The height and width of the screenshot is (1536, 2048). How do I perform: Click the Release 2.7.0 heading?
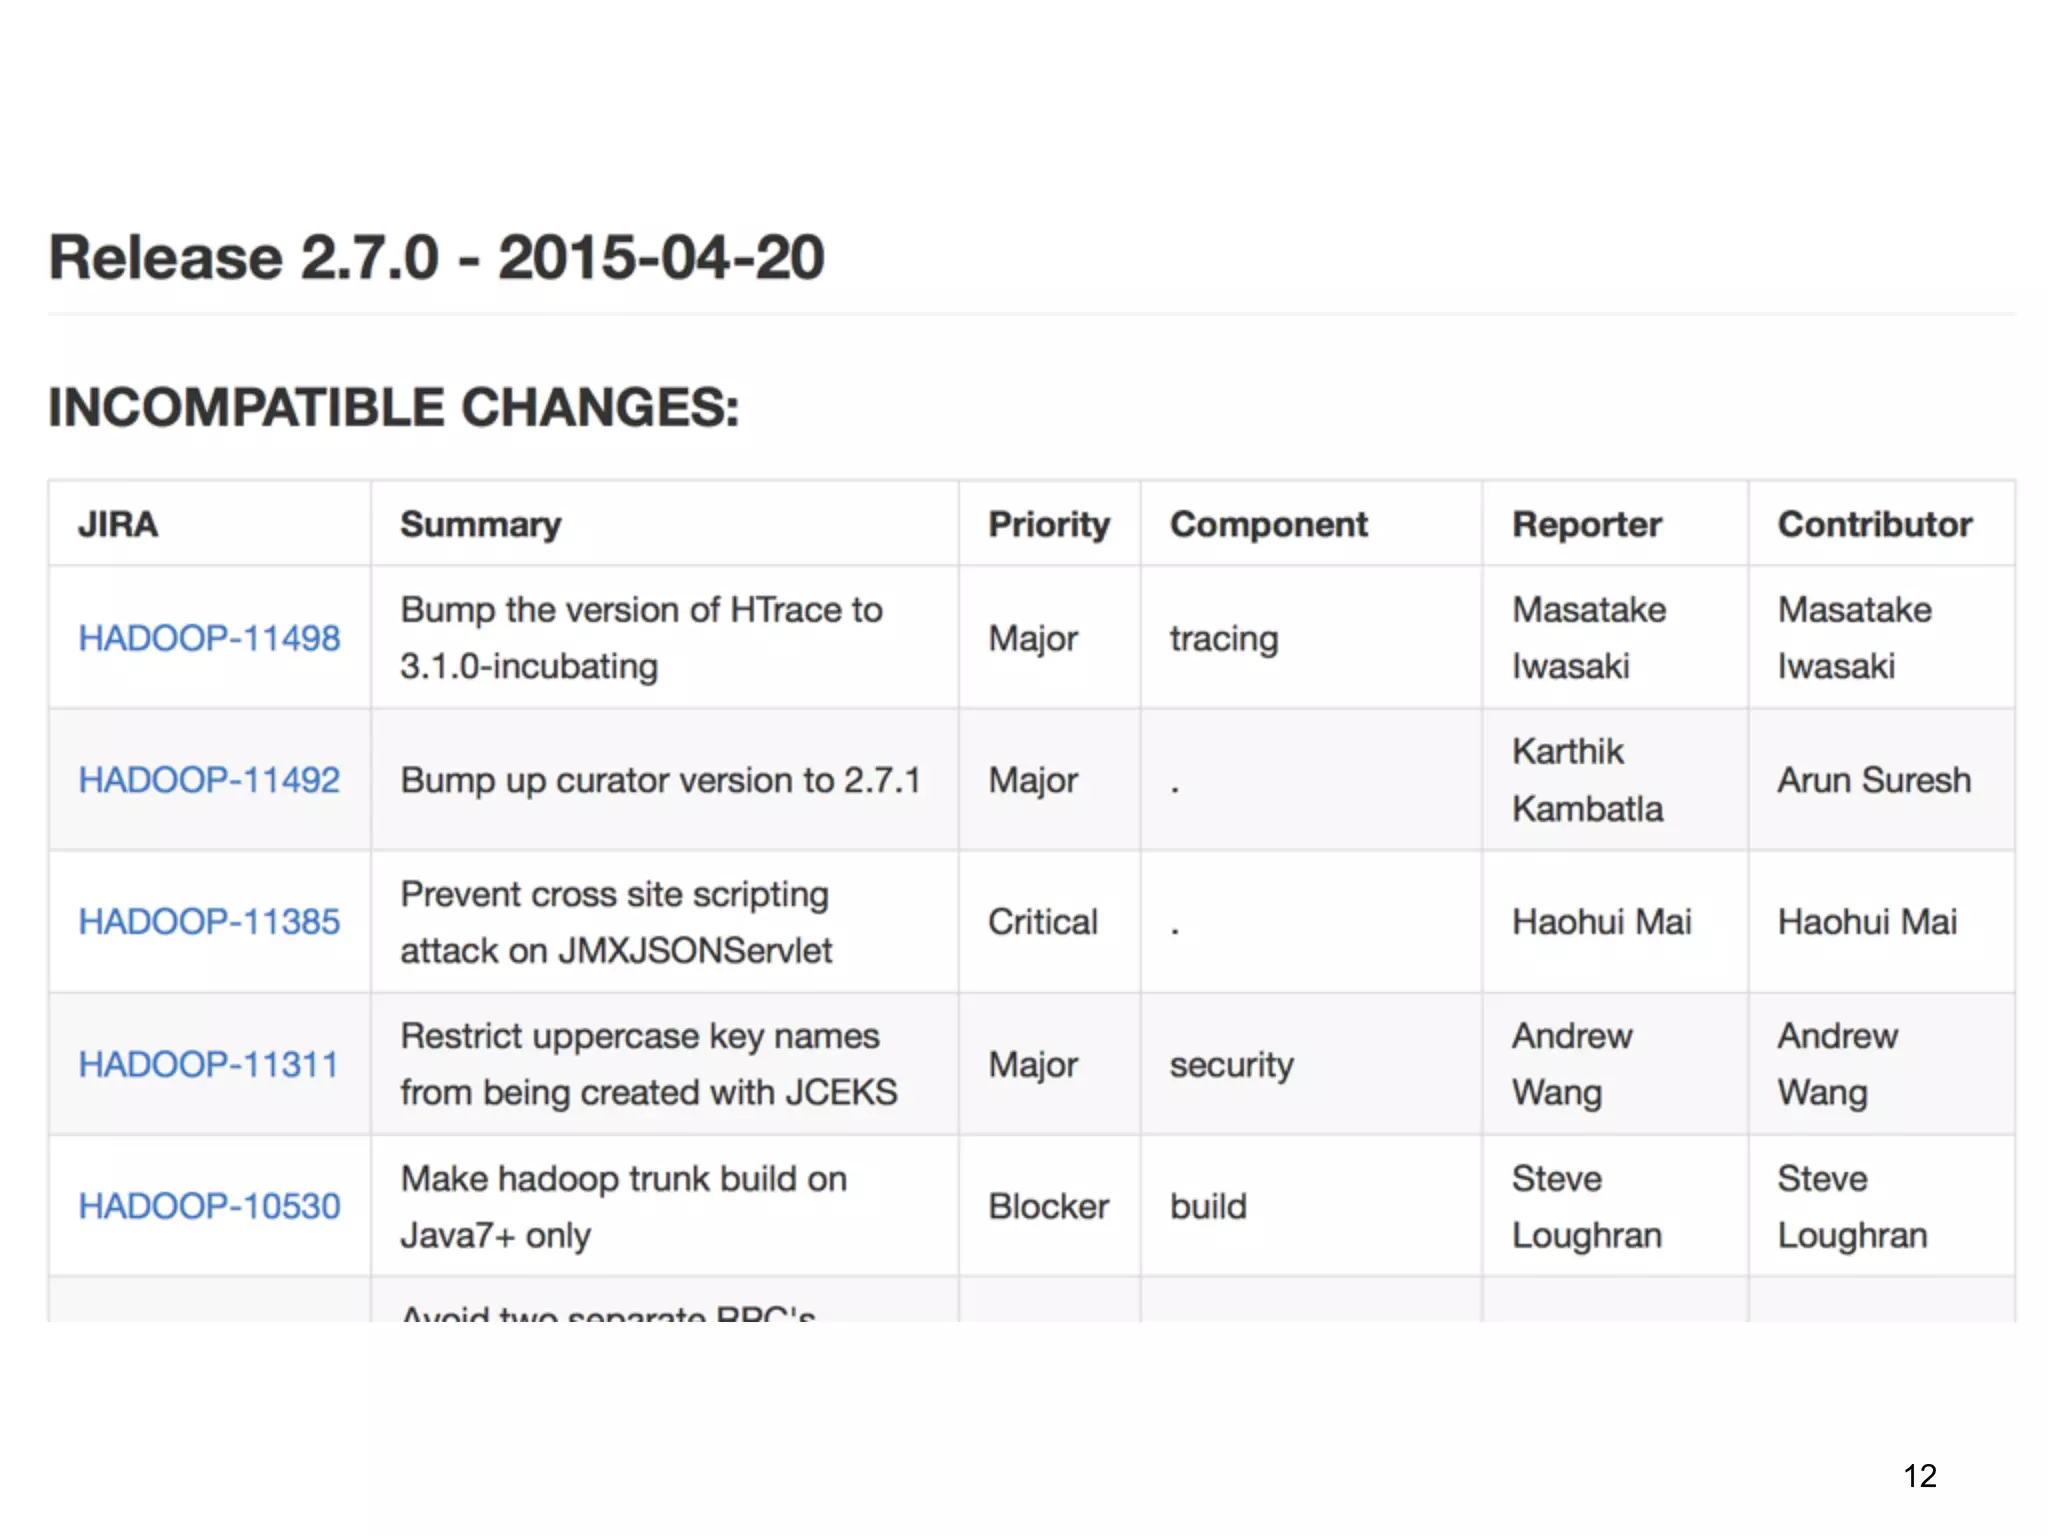point(436,258)
